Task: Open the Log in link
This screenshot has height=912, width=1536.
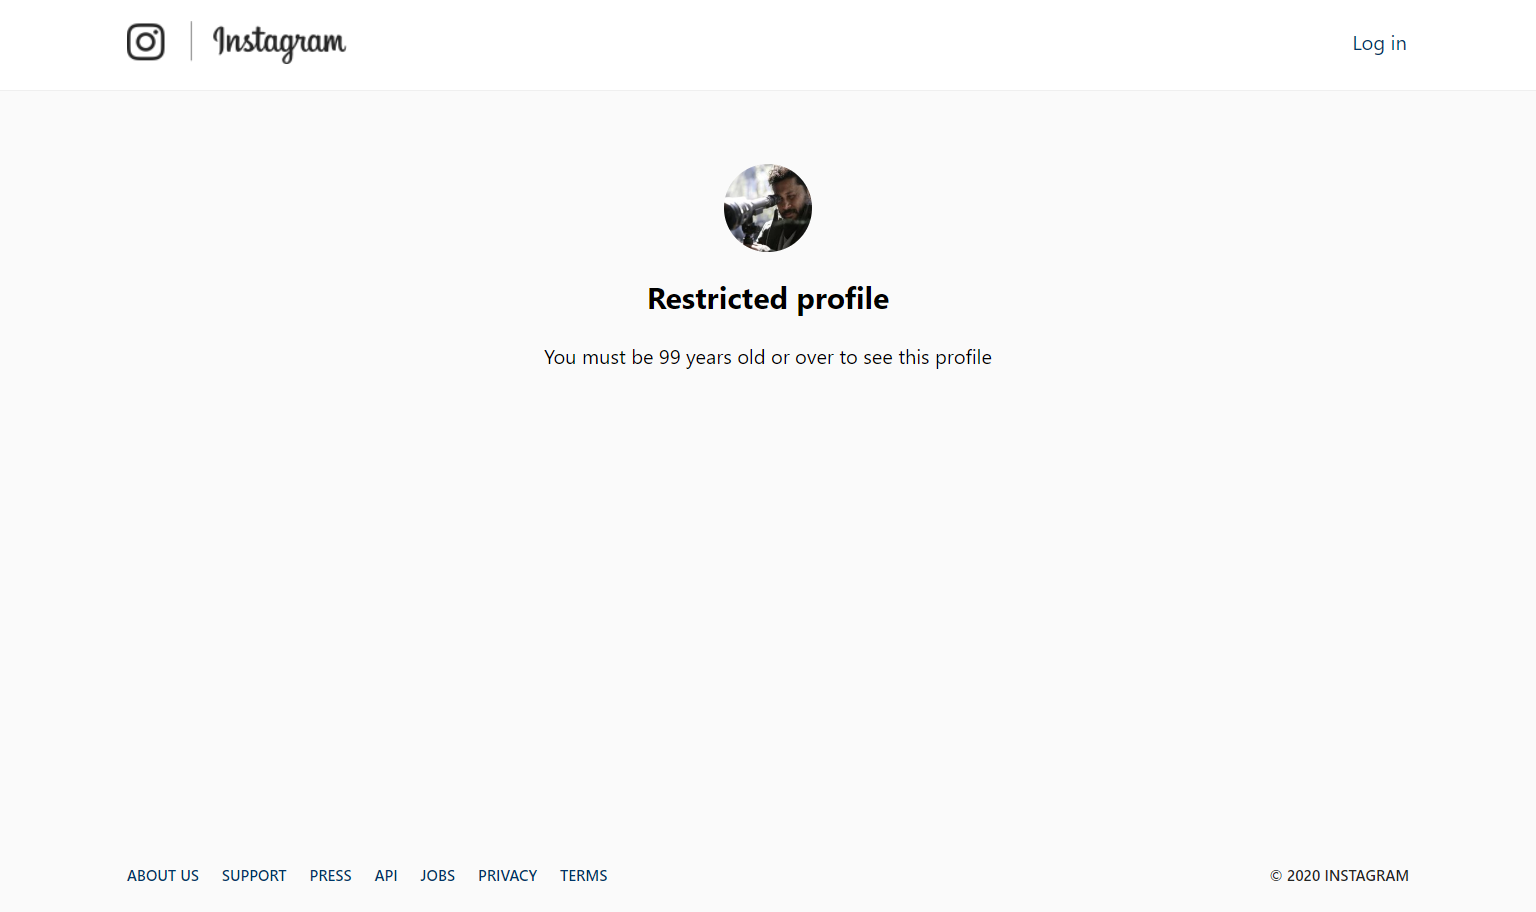Action: pyautogui.click(x=1379, y=43)
